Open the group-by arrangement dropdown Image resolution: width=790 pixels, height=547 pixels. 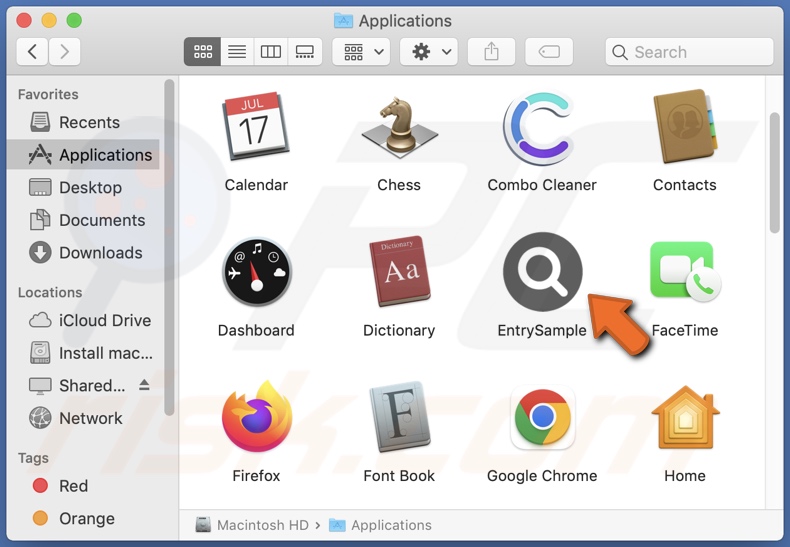click(361, 51)
